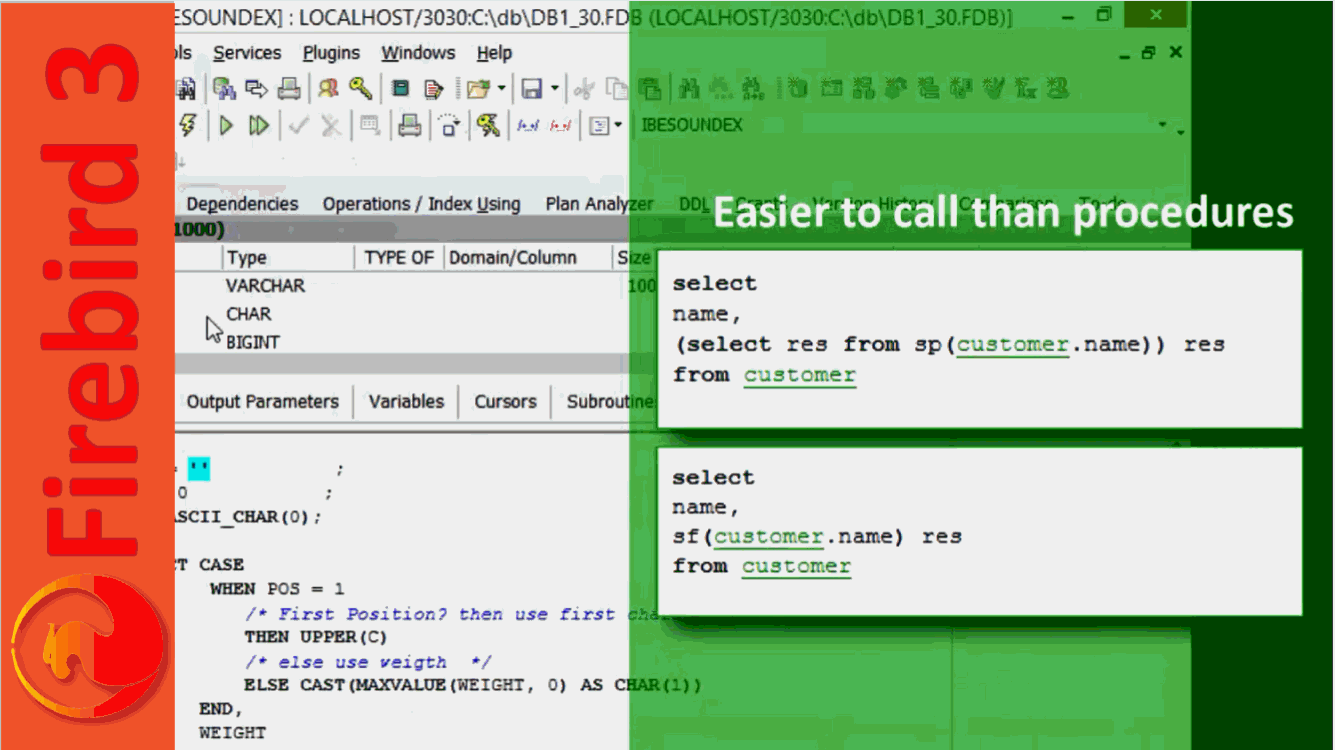Restore the inner MDI child window
Screen dimensions: 1335x750
click(1148, 53)
